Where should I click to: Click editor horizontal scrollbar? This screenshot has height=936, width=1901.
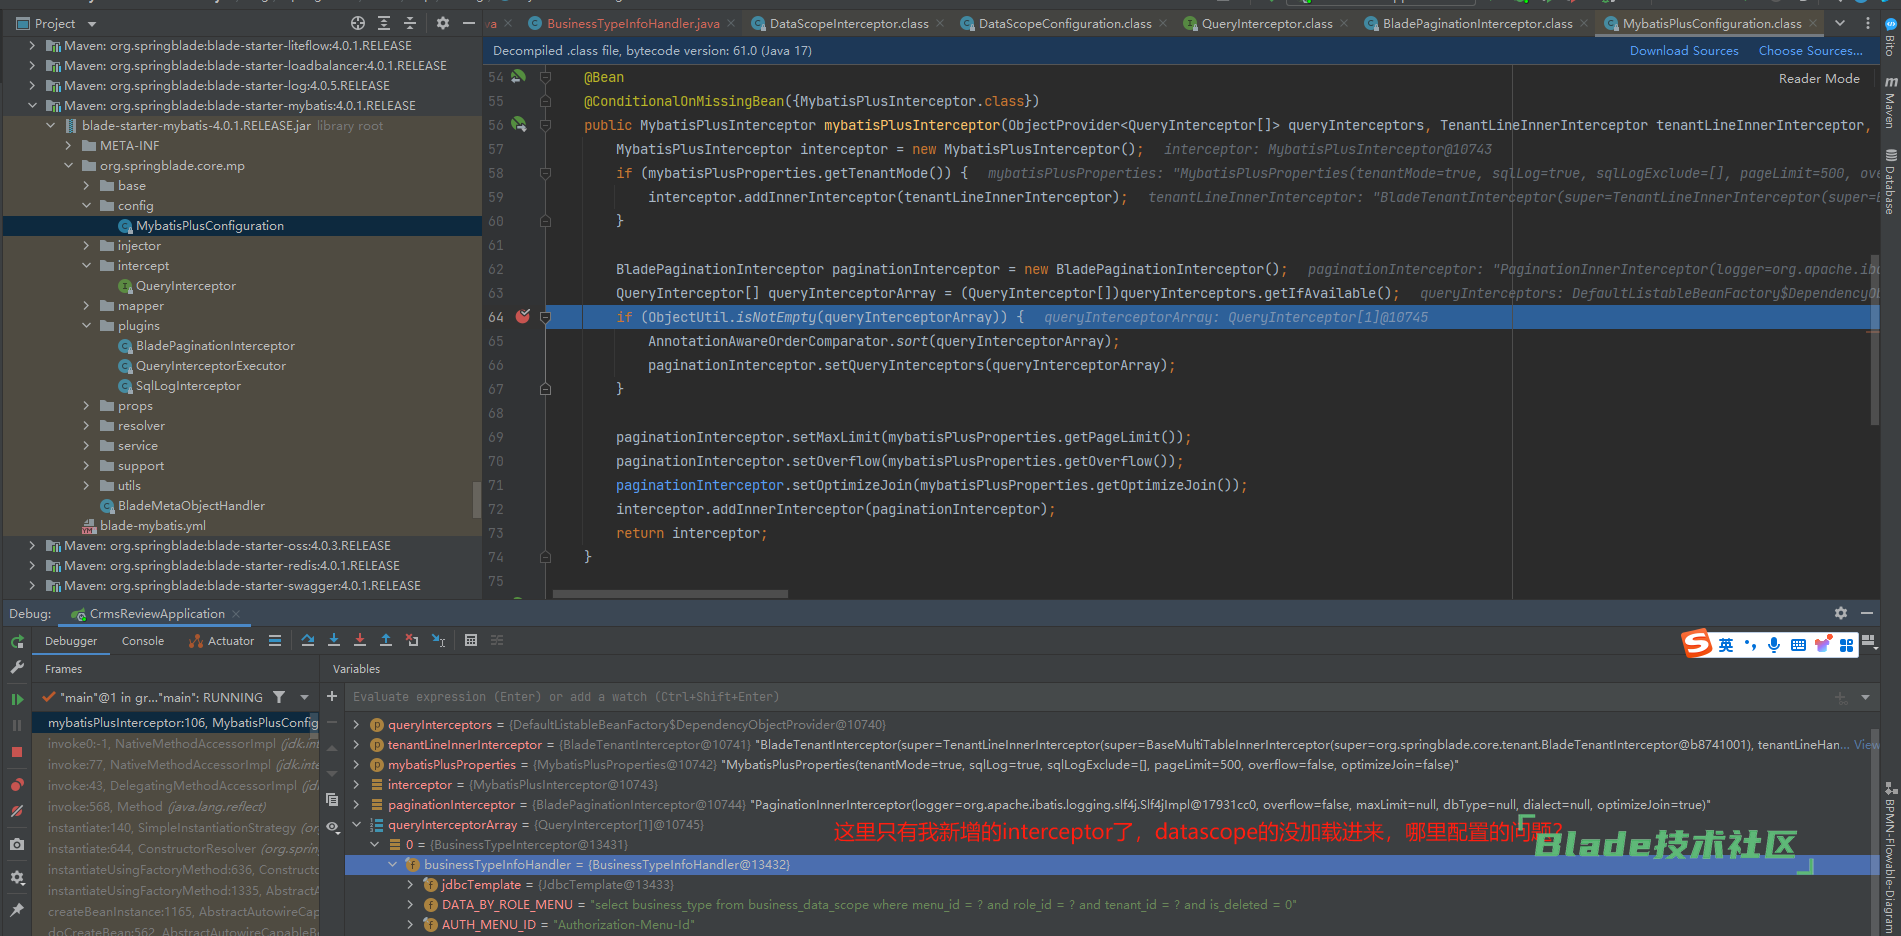[x=670, y=594]
